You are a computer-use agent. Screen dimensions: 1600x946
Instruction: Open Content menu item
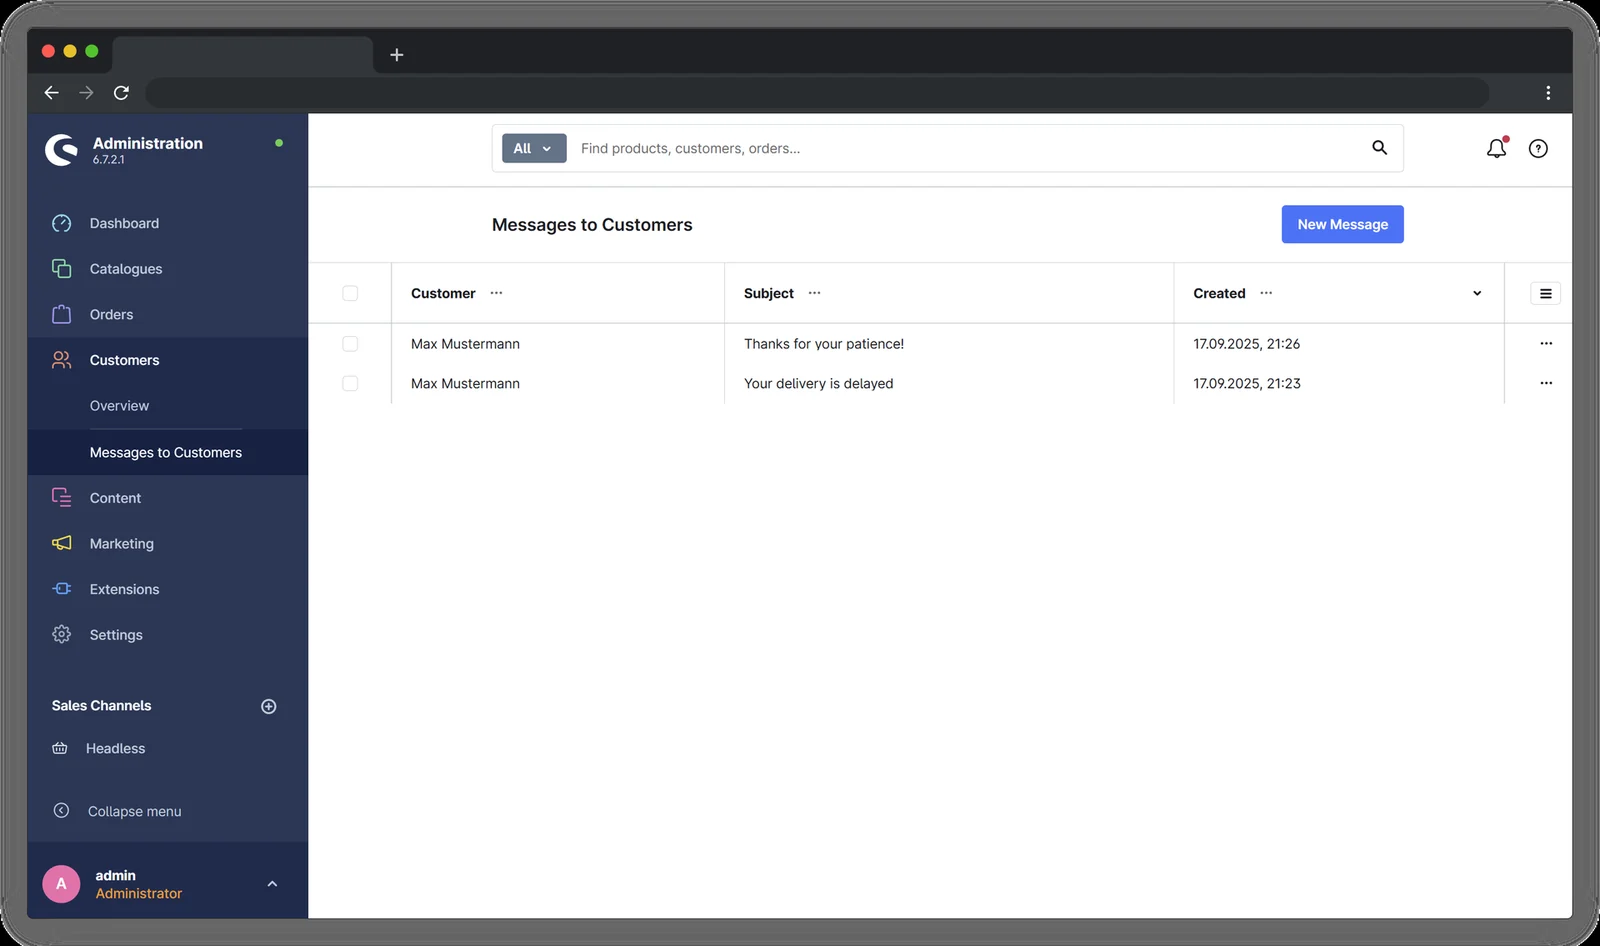pyautogui.click(x=115, y=498)
